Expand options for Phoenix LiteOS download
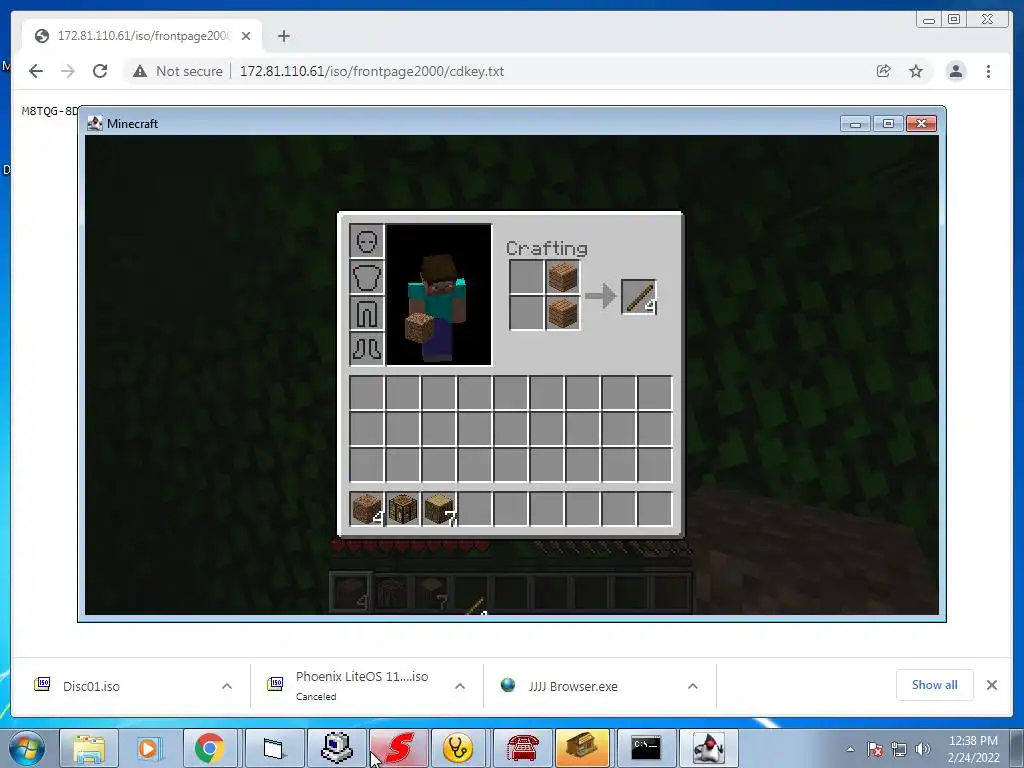This screenshot has width=1024, height=768. point(460,686)
